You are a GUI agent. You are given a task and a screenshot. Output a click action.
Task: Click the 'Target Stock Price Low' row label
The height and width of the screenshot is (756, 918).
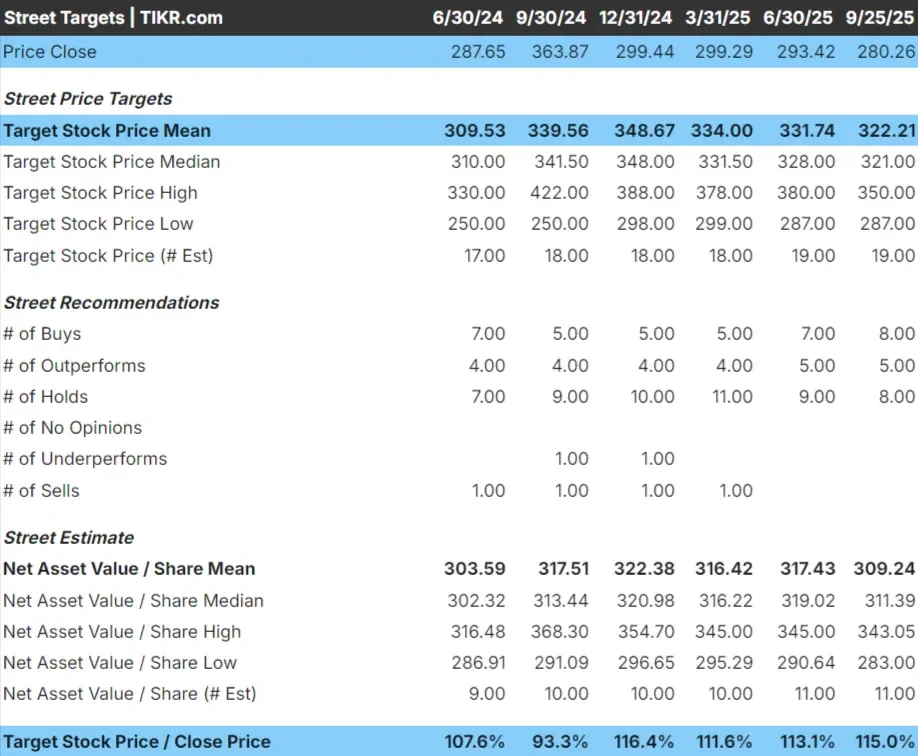click(98, 224)
